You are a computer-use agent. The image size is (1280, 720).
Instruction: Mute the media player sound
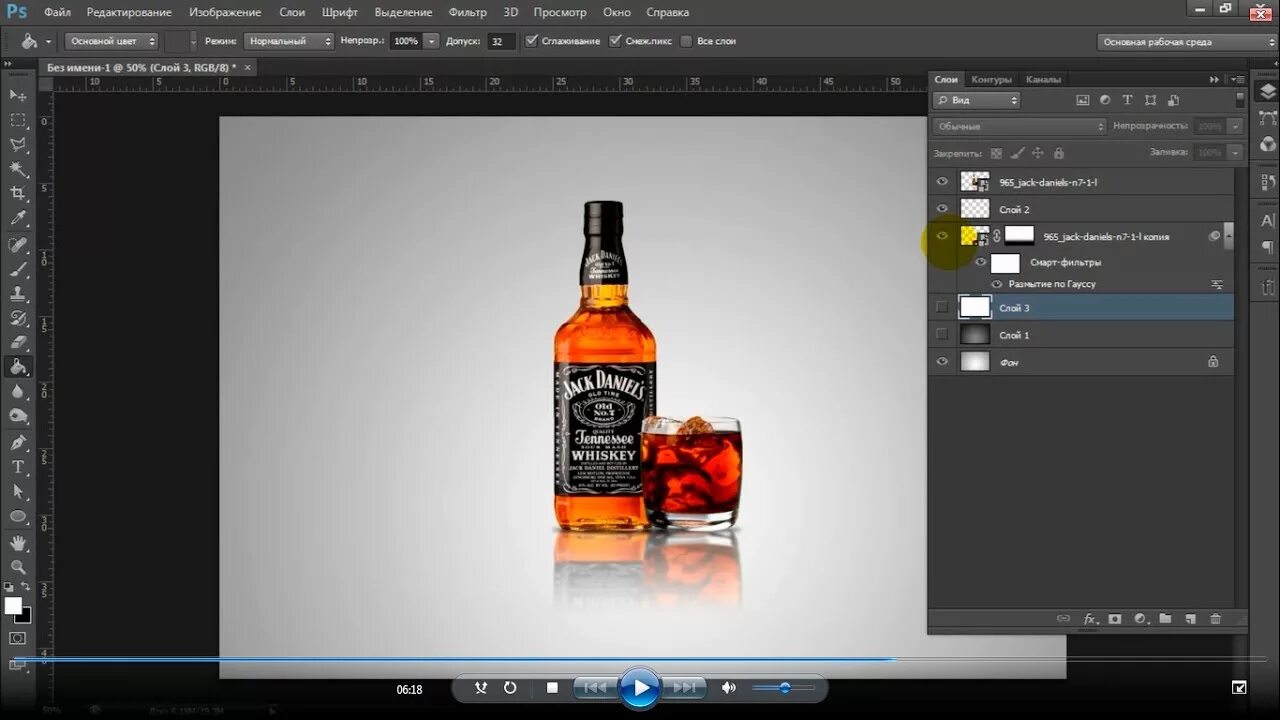(729, 688)
